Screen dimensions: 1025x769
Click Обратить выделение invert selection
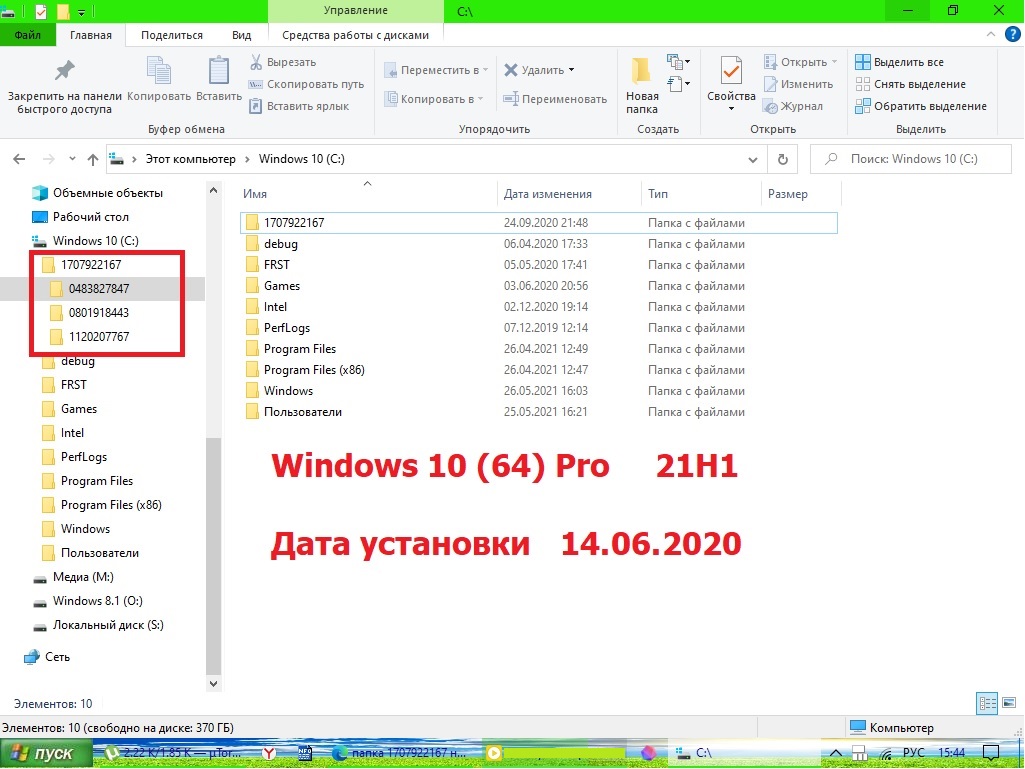point(921,106)
